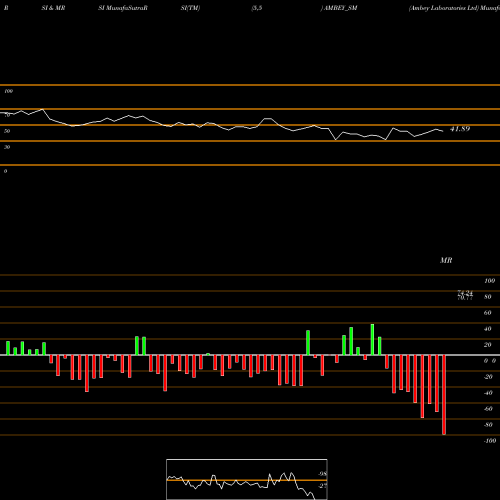Select the longest red bar at far right
Screen dimensions: 500x500
(x=444, y=395)
